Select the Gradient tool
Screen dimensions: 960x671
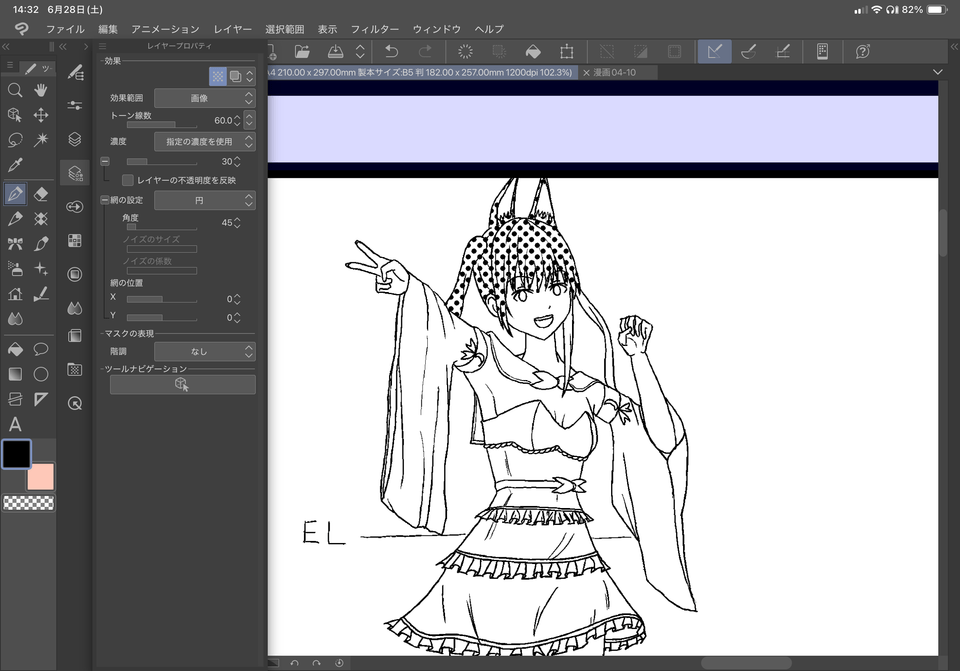point(15,374)
